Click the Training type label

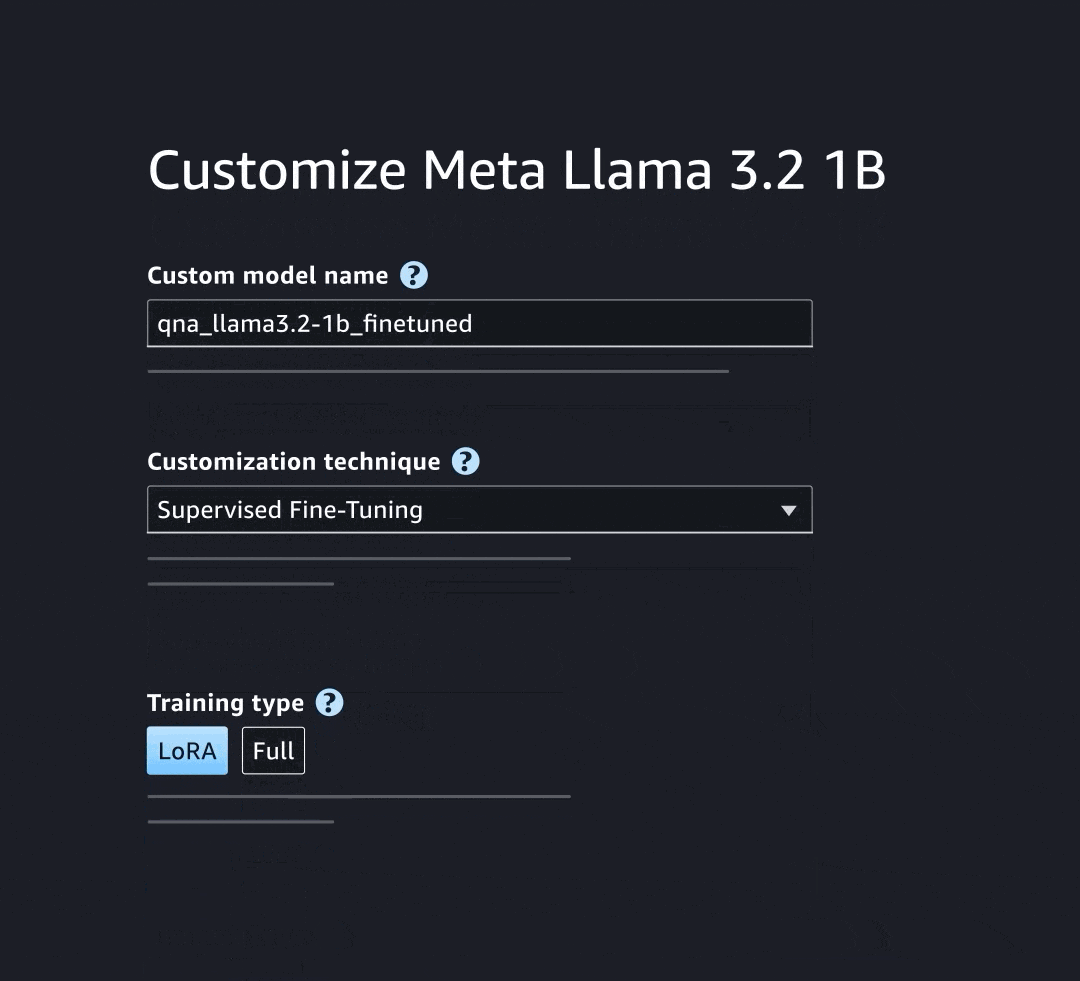(226, 703)
